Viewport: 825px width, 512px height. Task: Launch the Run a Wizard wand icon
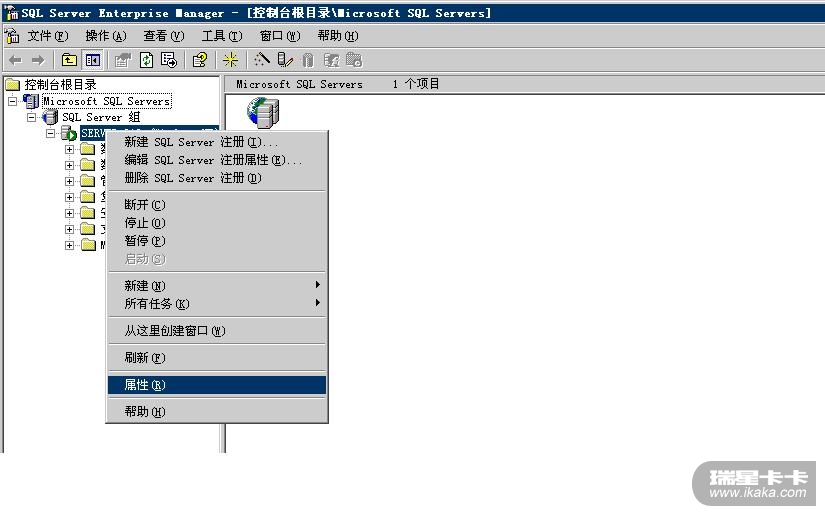click(261, 60)
